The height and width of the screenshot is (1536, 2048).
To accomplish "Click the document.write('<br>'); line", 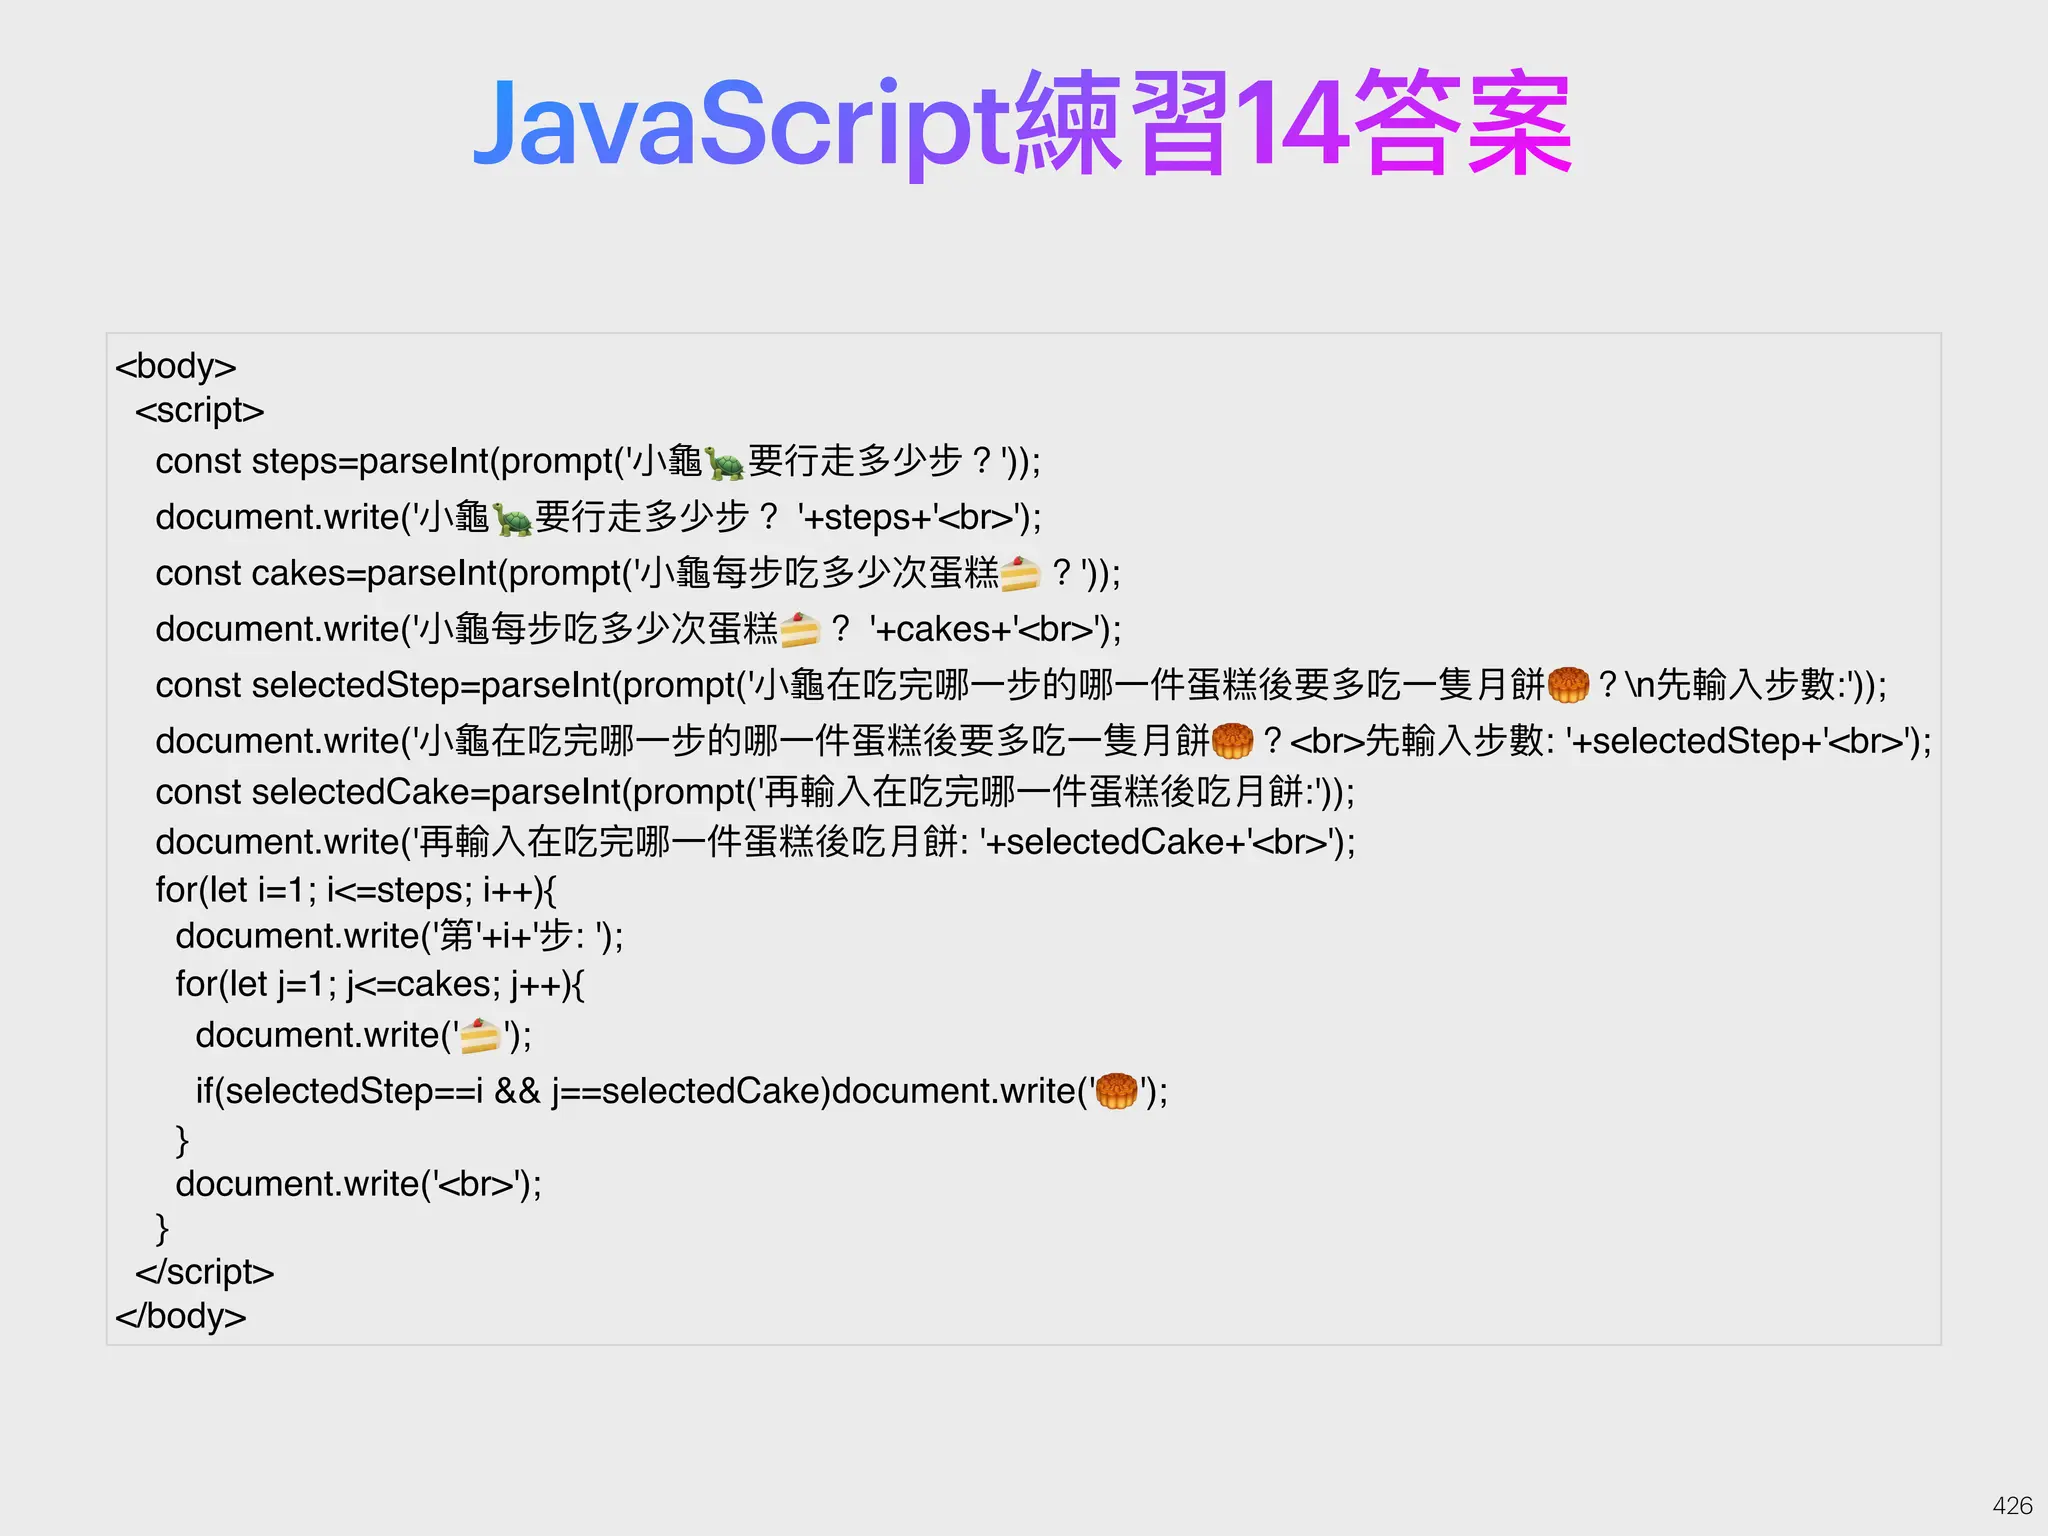I will pyautogui.click(x=358, y=1184).
